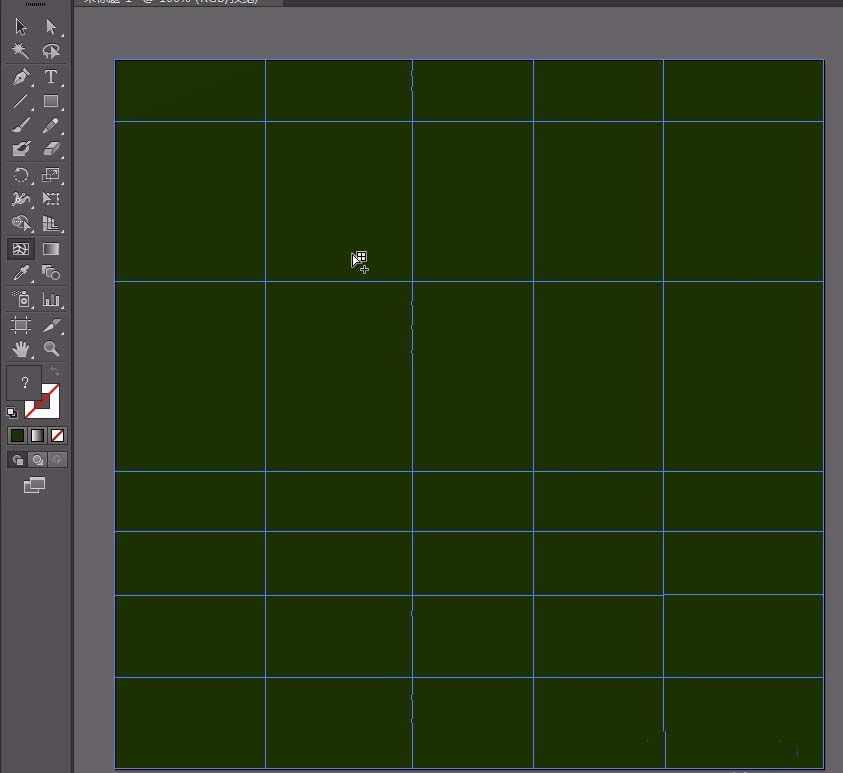Viewport: 843px width, 773px height.
Task: Enable Draw Behind mode
Action: pos(37,460)
